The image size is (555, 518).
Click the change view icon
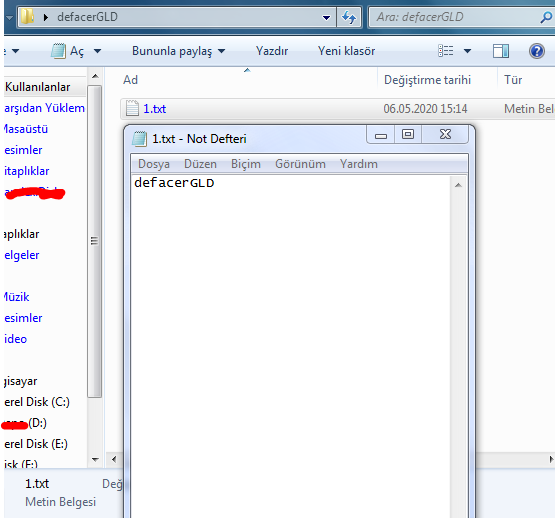[446, 51]
